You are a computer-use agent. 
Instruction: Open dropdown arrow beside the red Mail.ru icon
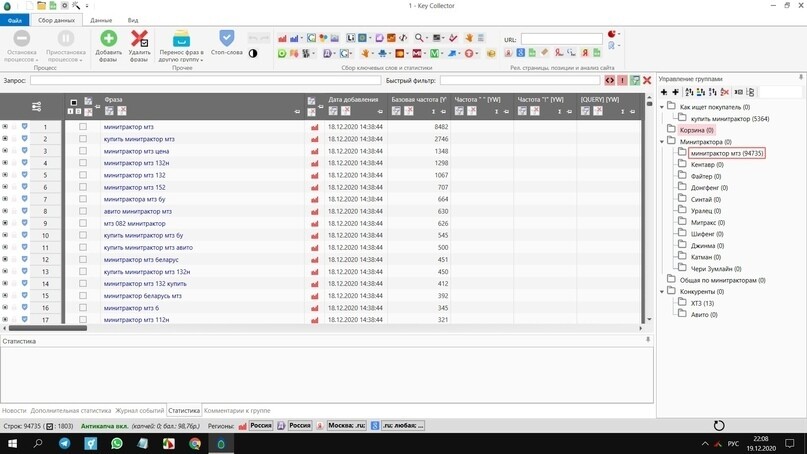[424, 54]
